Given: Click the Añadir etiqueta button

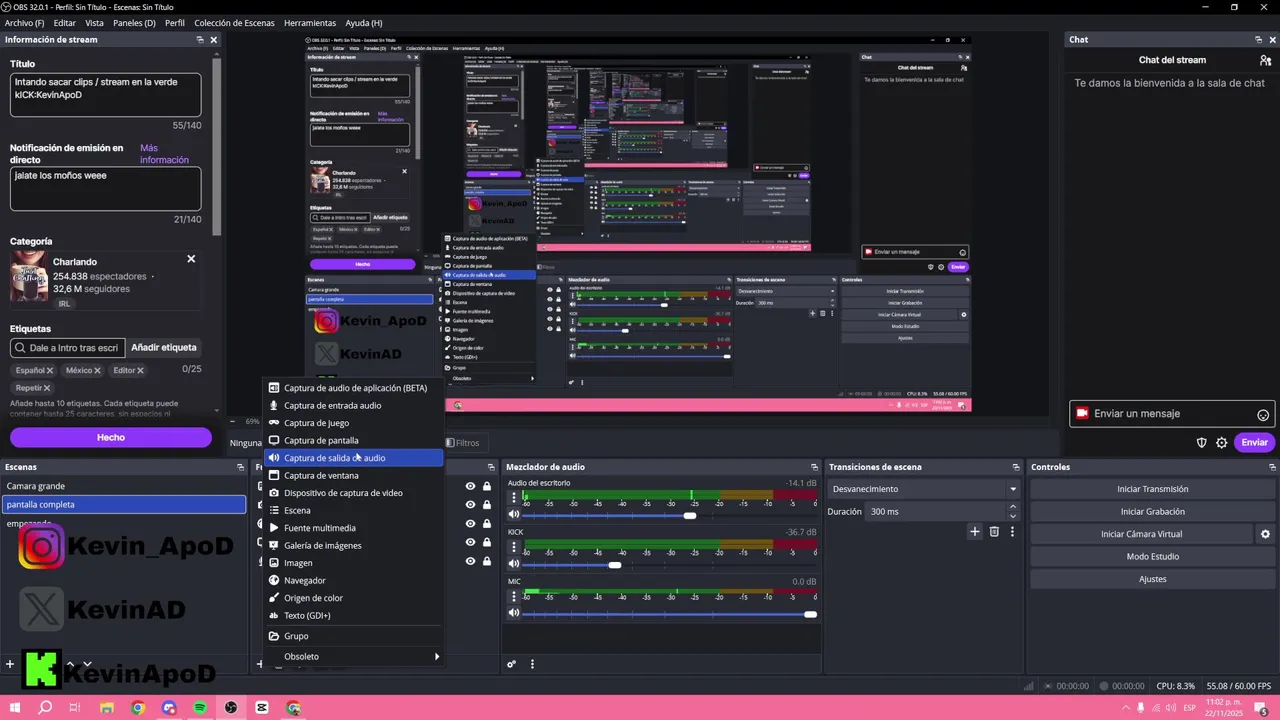Looking at the screenshot, I should [x=164, y=348].
